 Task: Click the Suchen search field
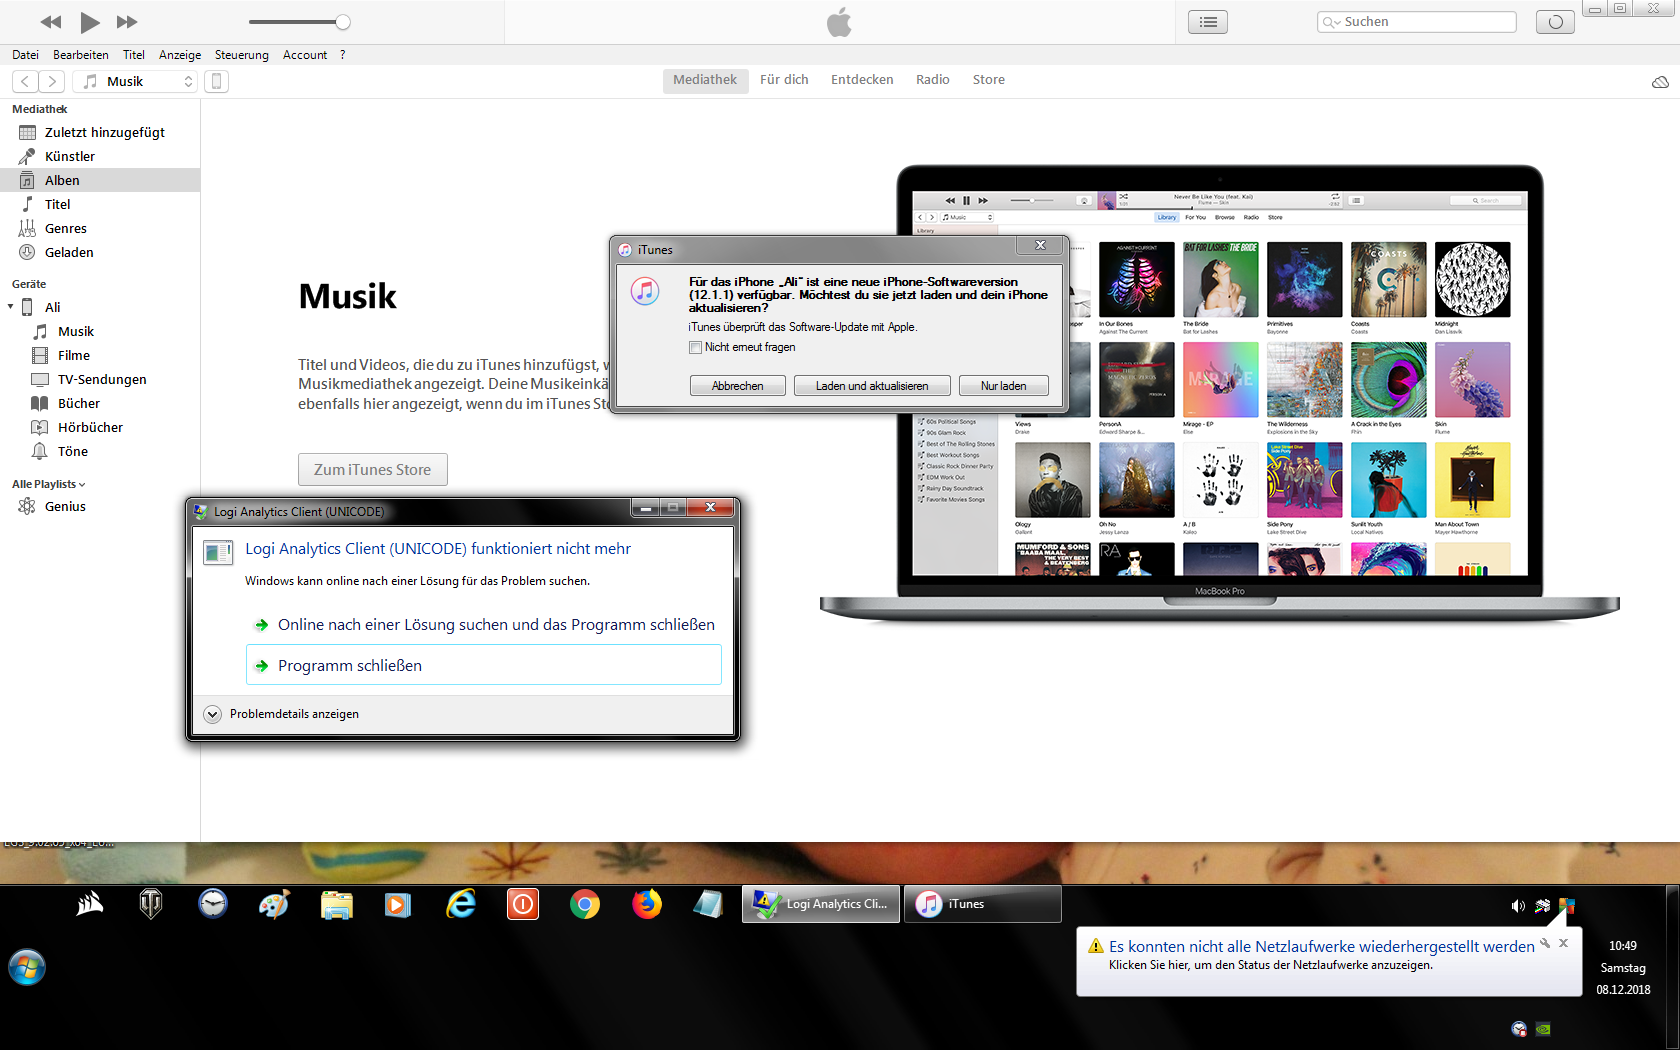pos(1417,22)
